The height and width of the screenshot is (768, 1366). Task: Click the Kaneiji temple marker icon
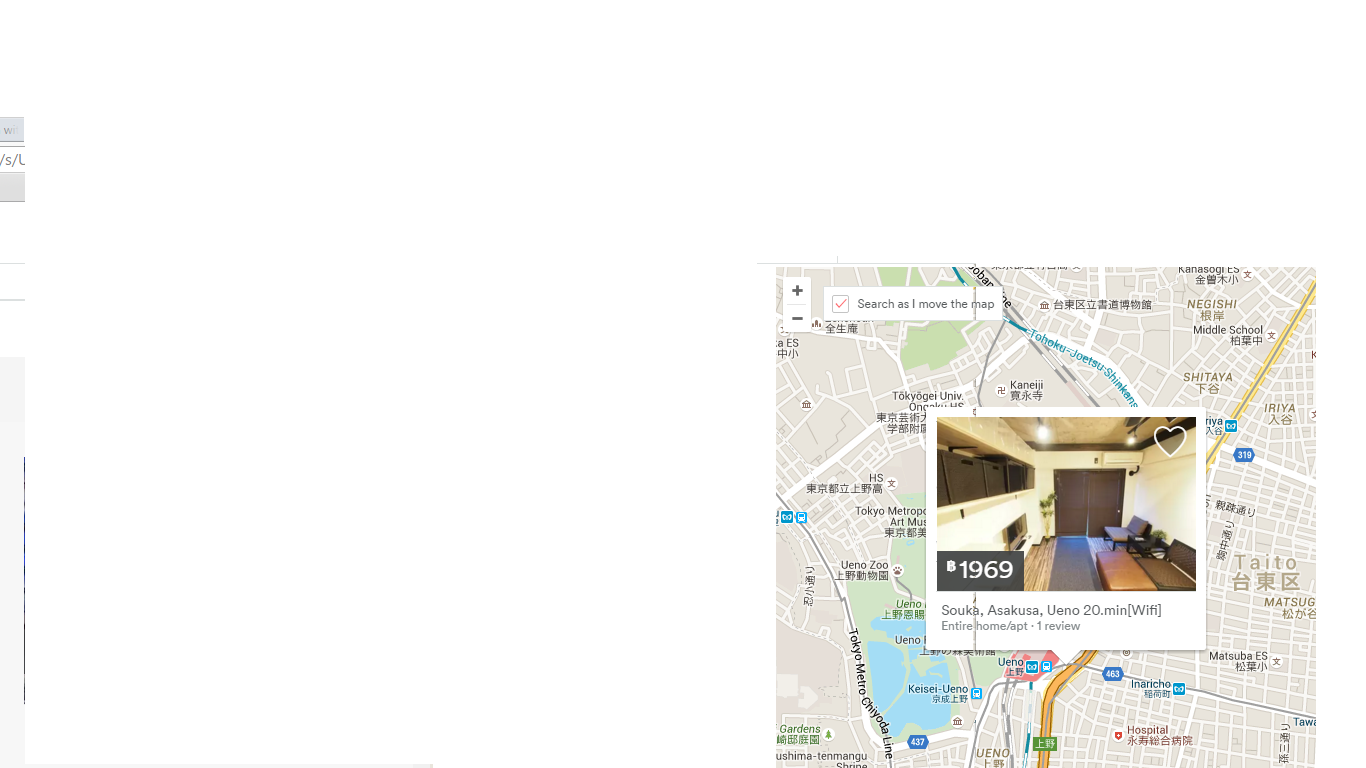(1001, 390)
